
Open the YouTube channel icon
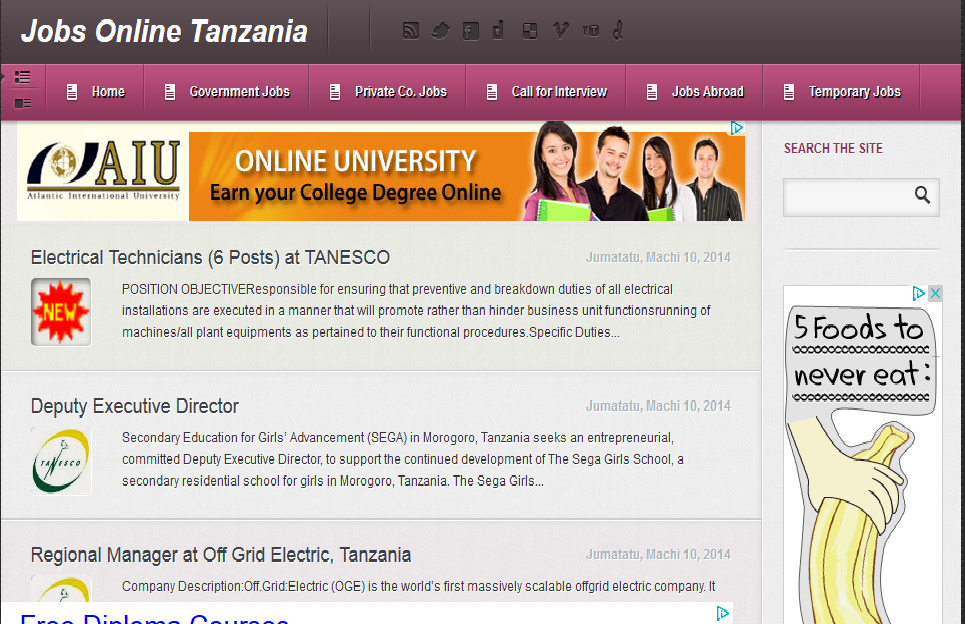click(590, 30)
